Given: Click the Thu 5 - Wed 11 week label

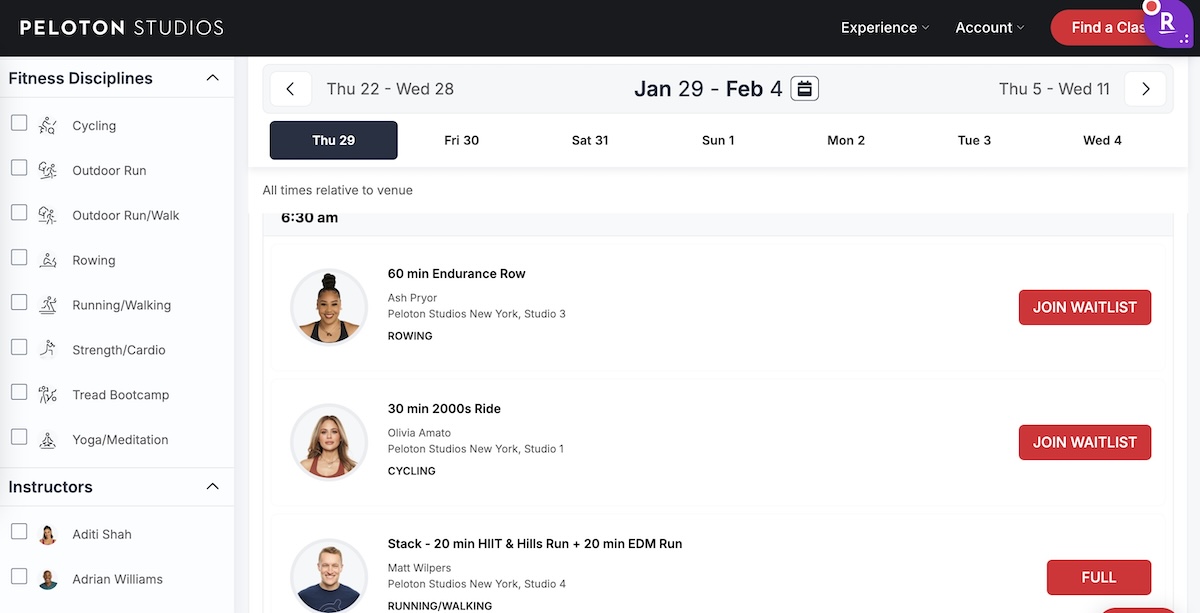Looking at the screenshot, I should coord(1054,89).
